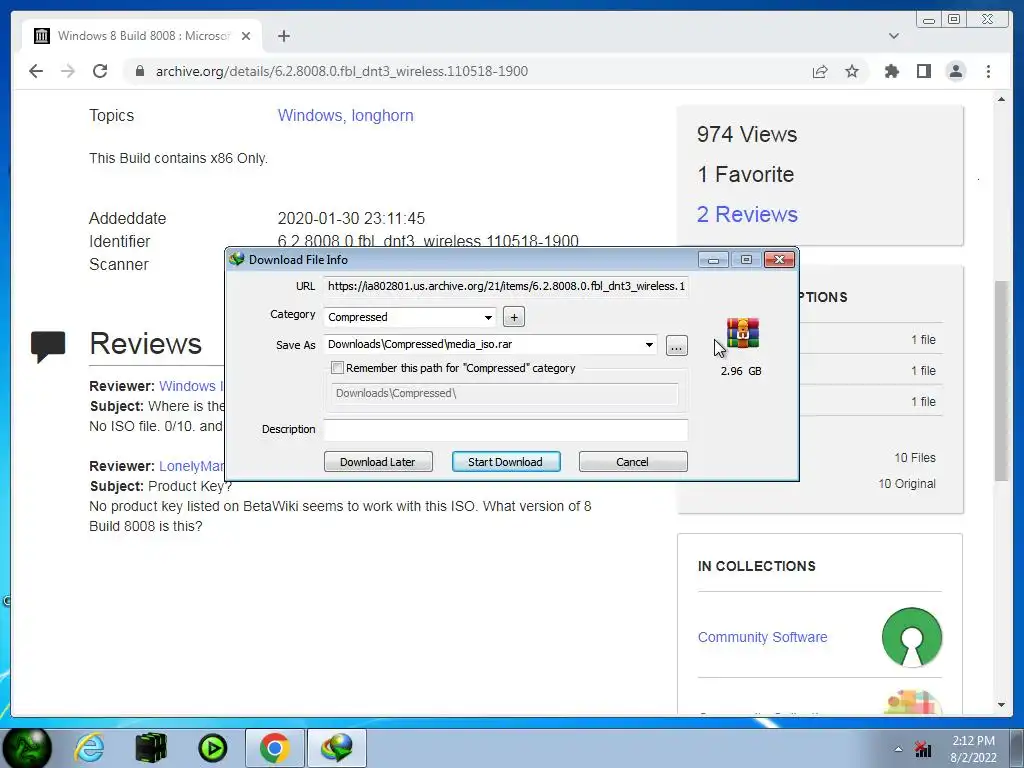The image size is (1024, 768).
Task: Click the Download Later button
Action: (378, 462)
